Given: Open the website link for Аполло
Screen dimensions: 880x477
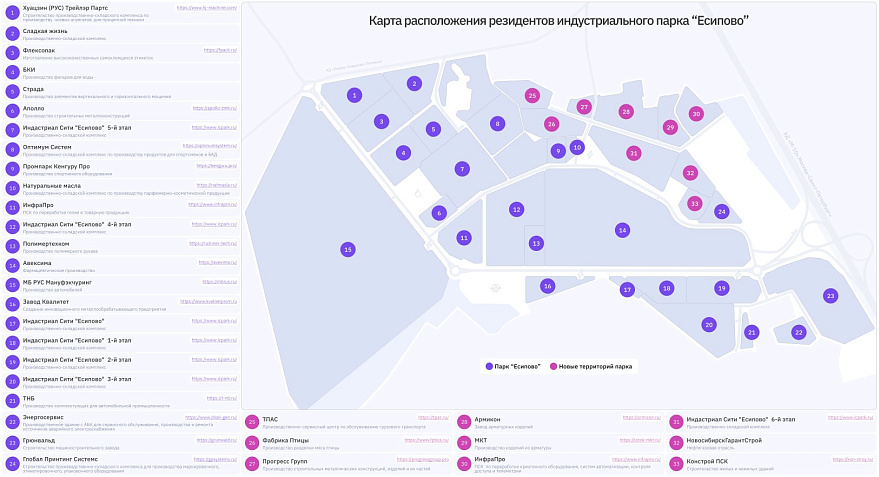Looking at the screenshot, I should point(214,108).
